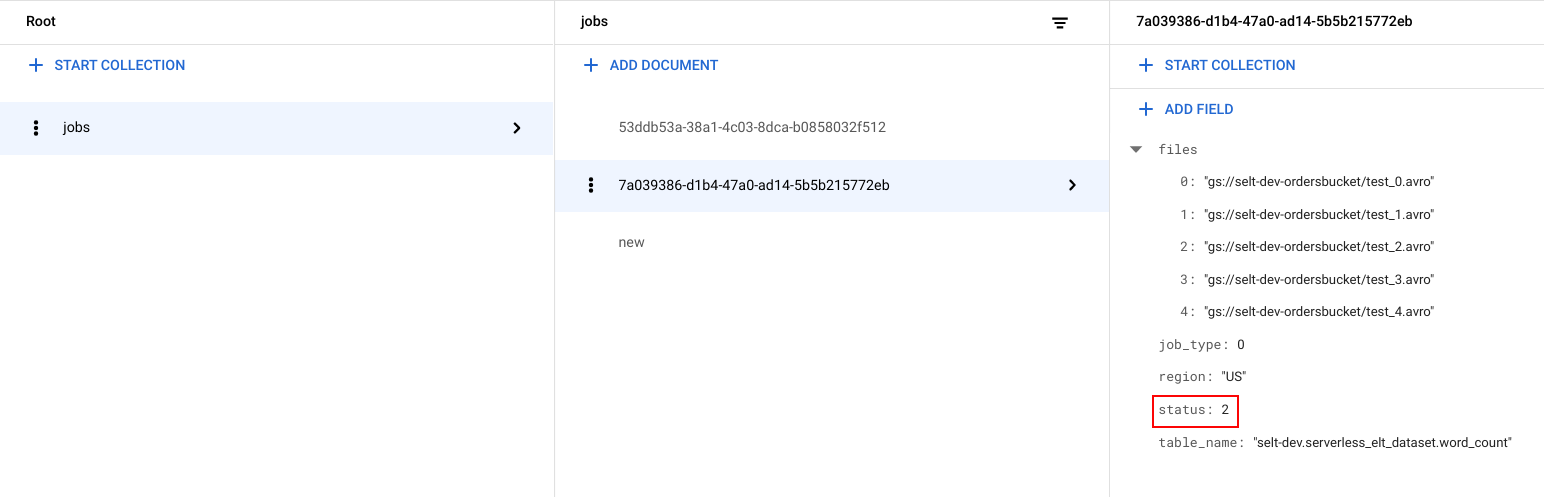
Task: Click the status field value 2
Action: tap(1225, 410)
